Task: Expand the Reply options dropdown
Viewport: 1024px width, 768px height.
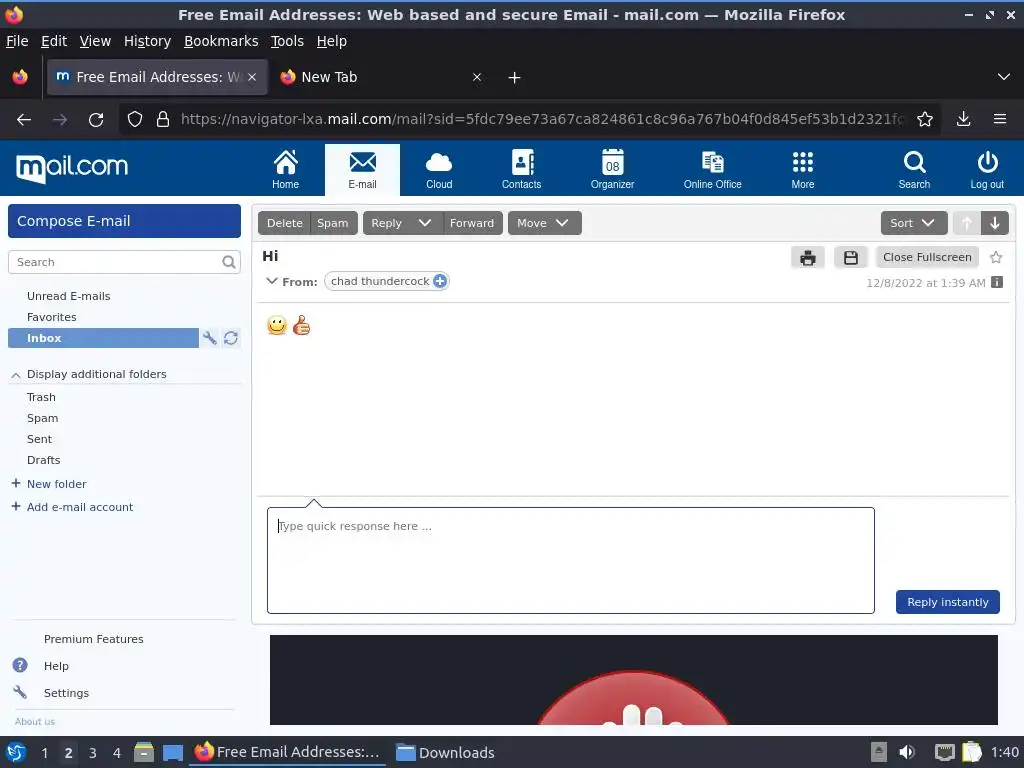Action: (x=424, y=223)
